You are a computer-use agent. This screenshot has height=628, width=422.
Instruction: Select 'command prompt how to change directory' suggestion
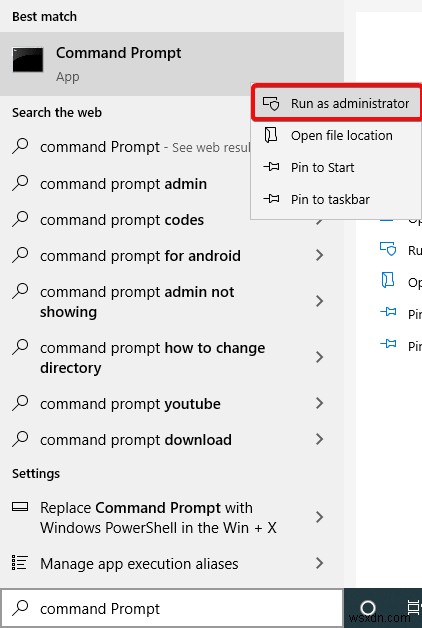[172, 357]
